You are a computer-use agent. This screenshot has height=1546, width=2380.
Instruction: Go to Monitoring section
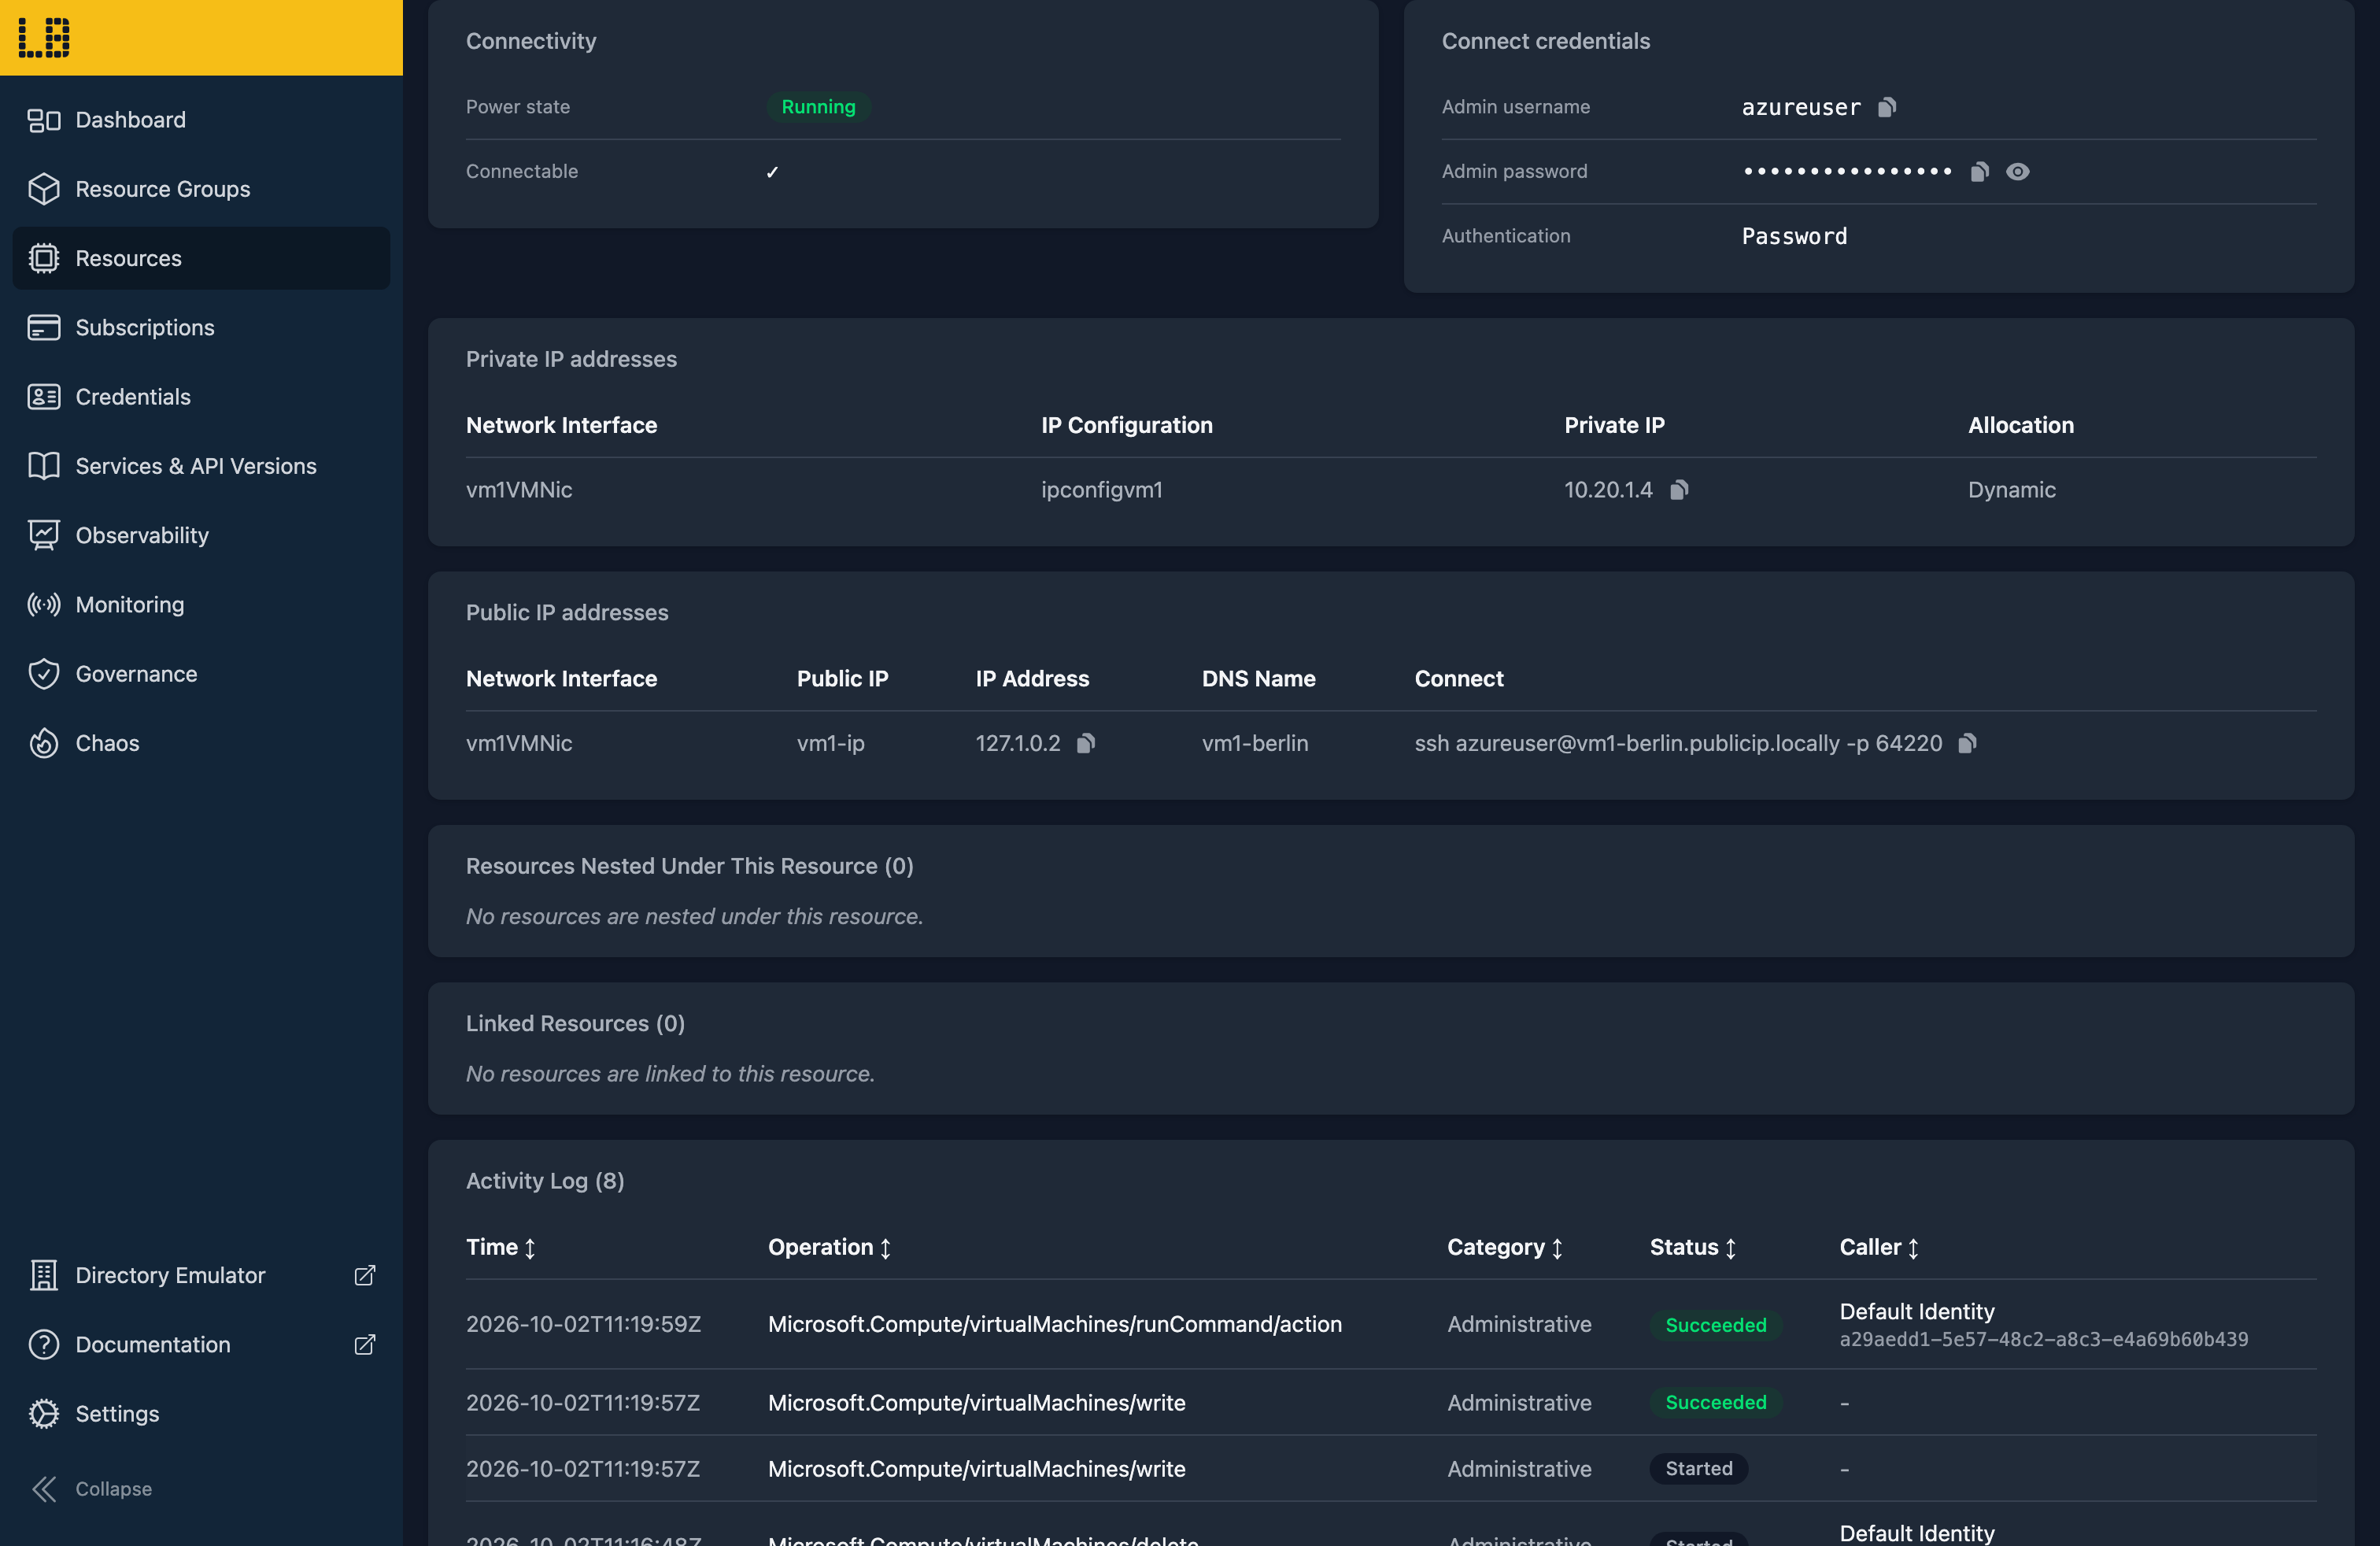(x=201, y=604)
